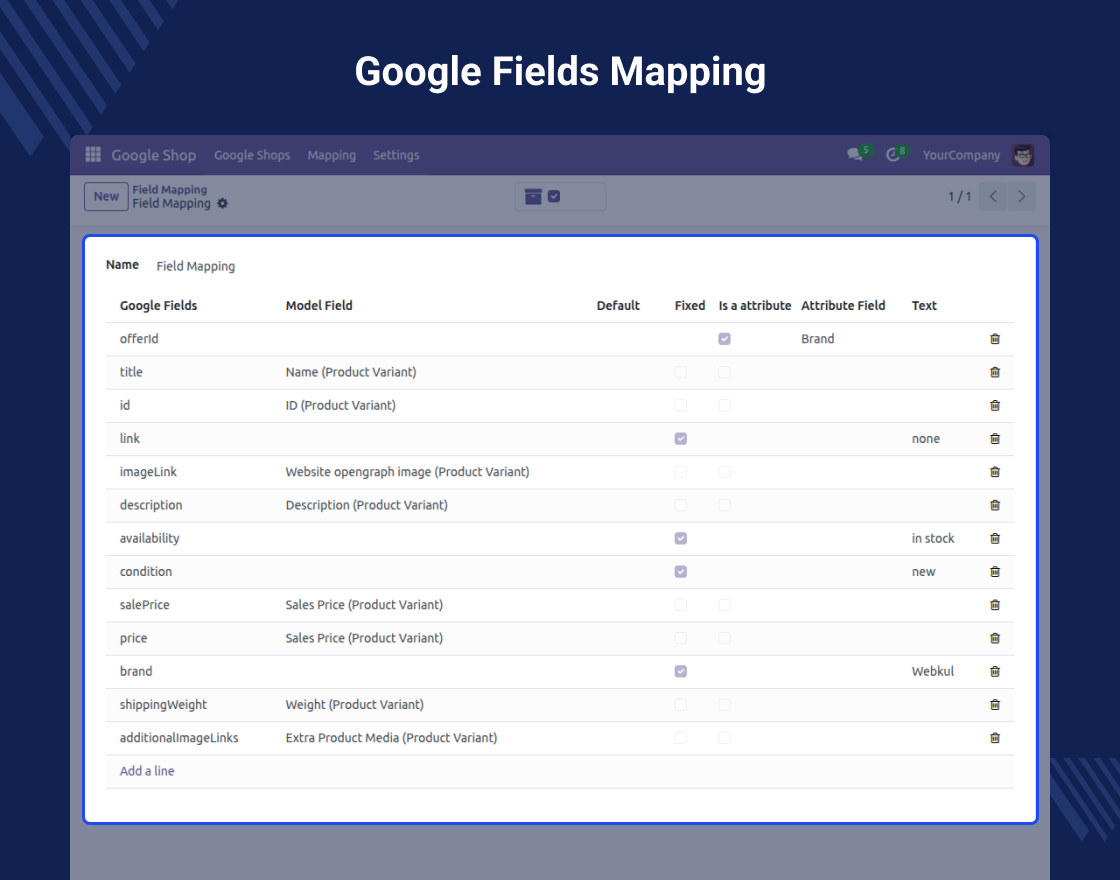
Task: Delete the link row
Action: coord(995,439)
